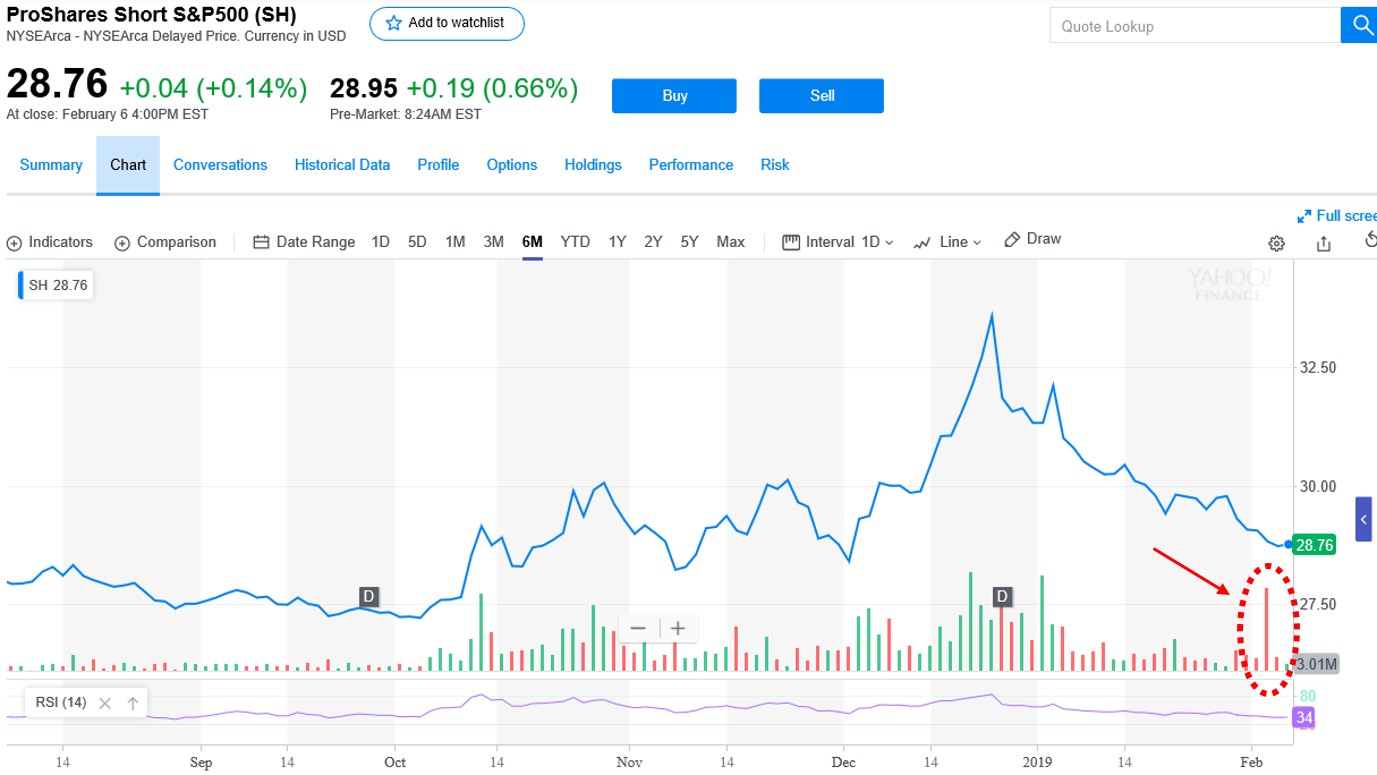The width and height of the screenshot is (1377, 775).
Task: Click the RSI (14) indicator label
Action: [x=61, y=703]
